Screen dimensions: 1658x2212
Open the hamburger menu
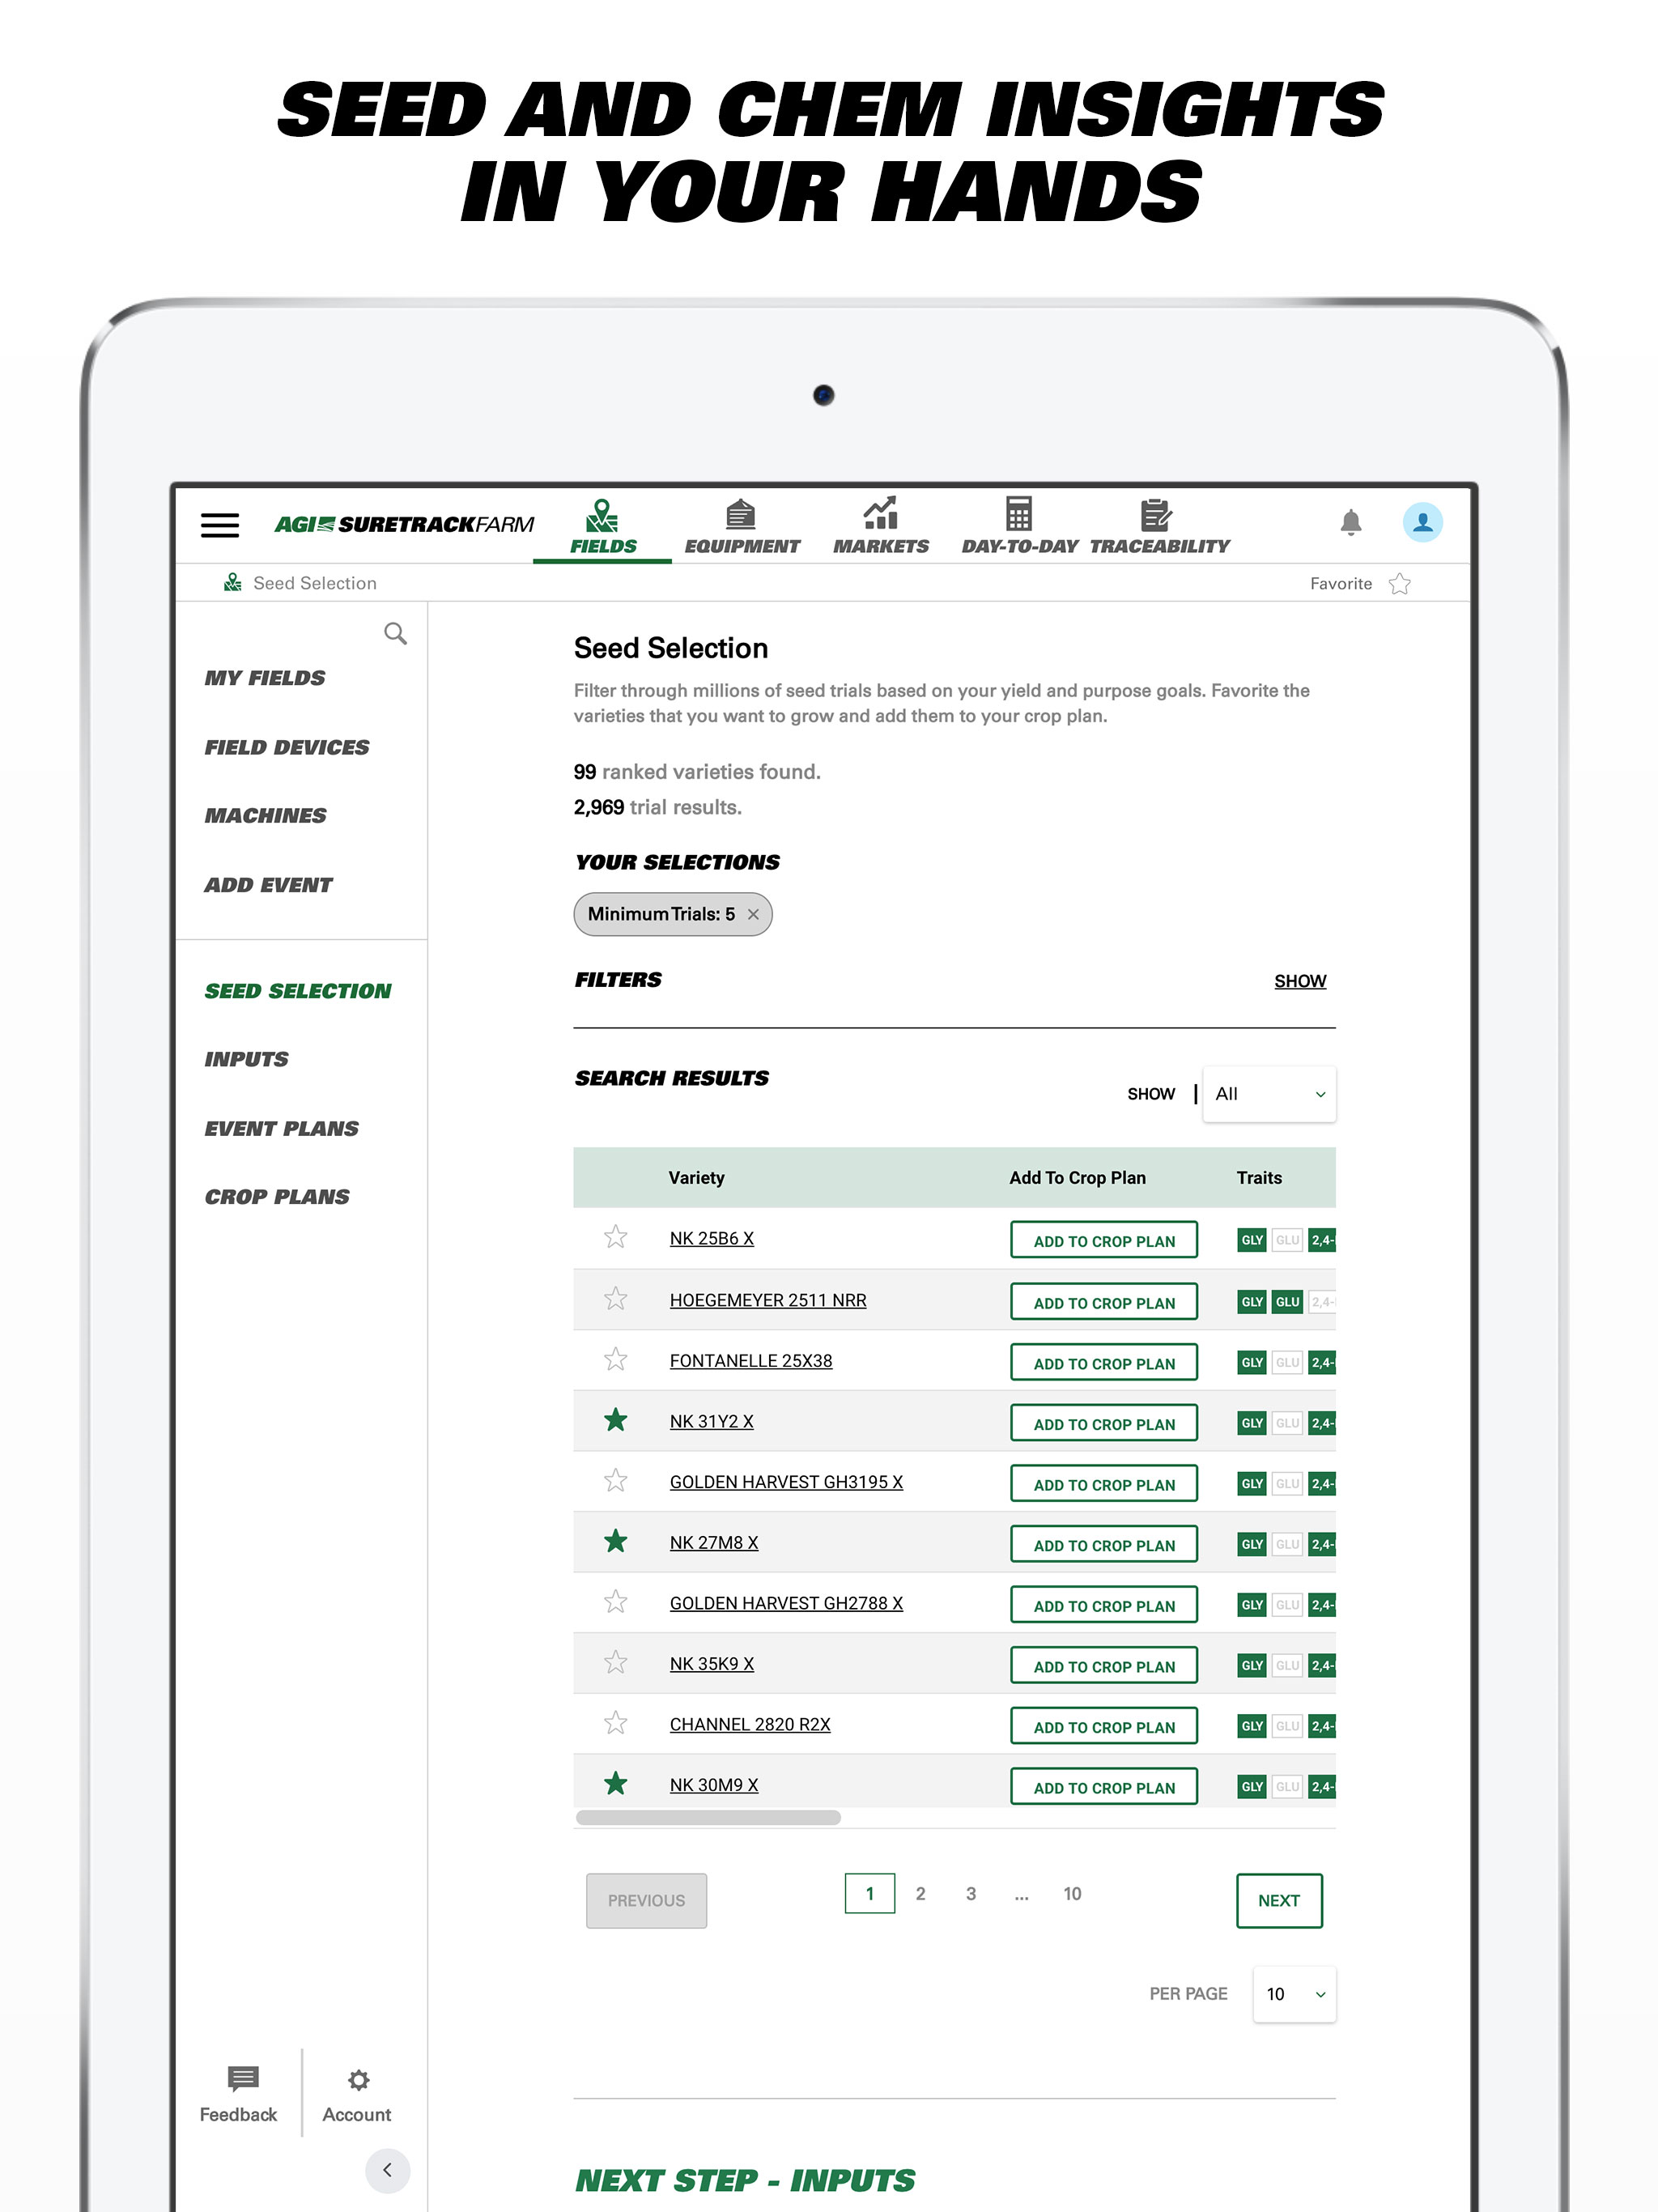[220, 525]
